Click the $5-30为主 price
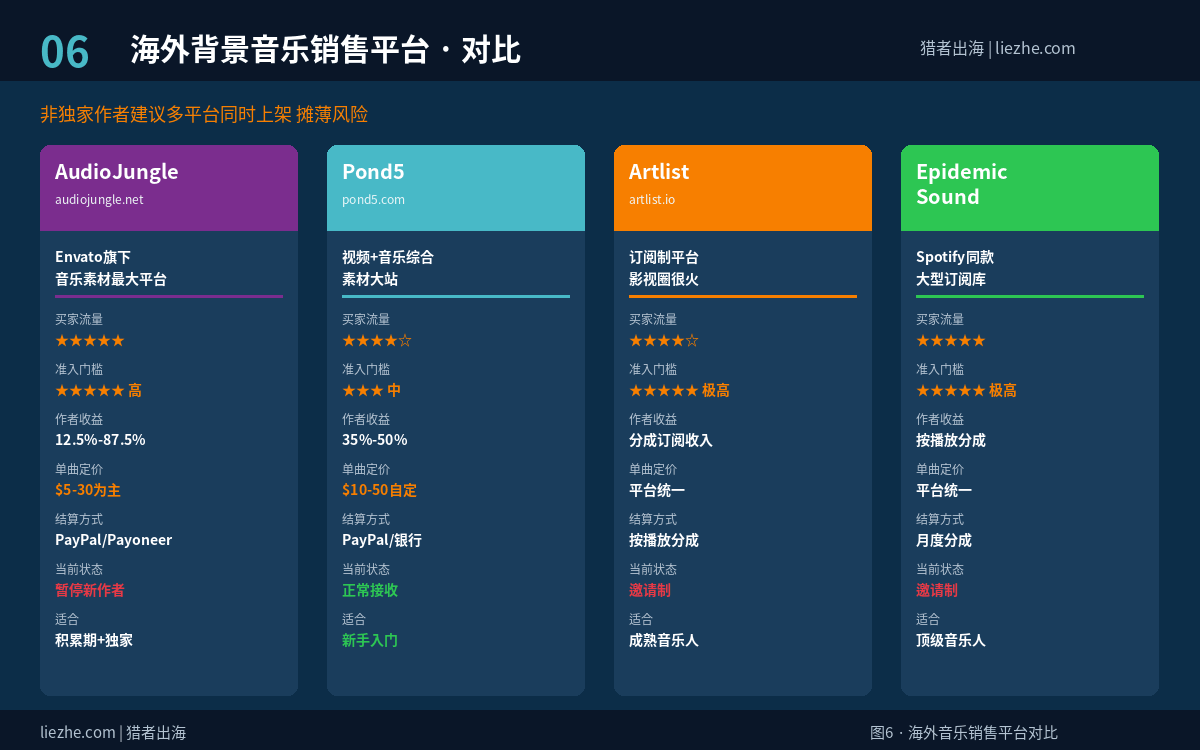The width and height of the screenshot is (1200, 750). click(88, 490)
